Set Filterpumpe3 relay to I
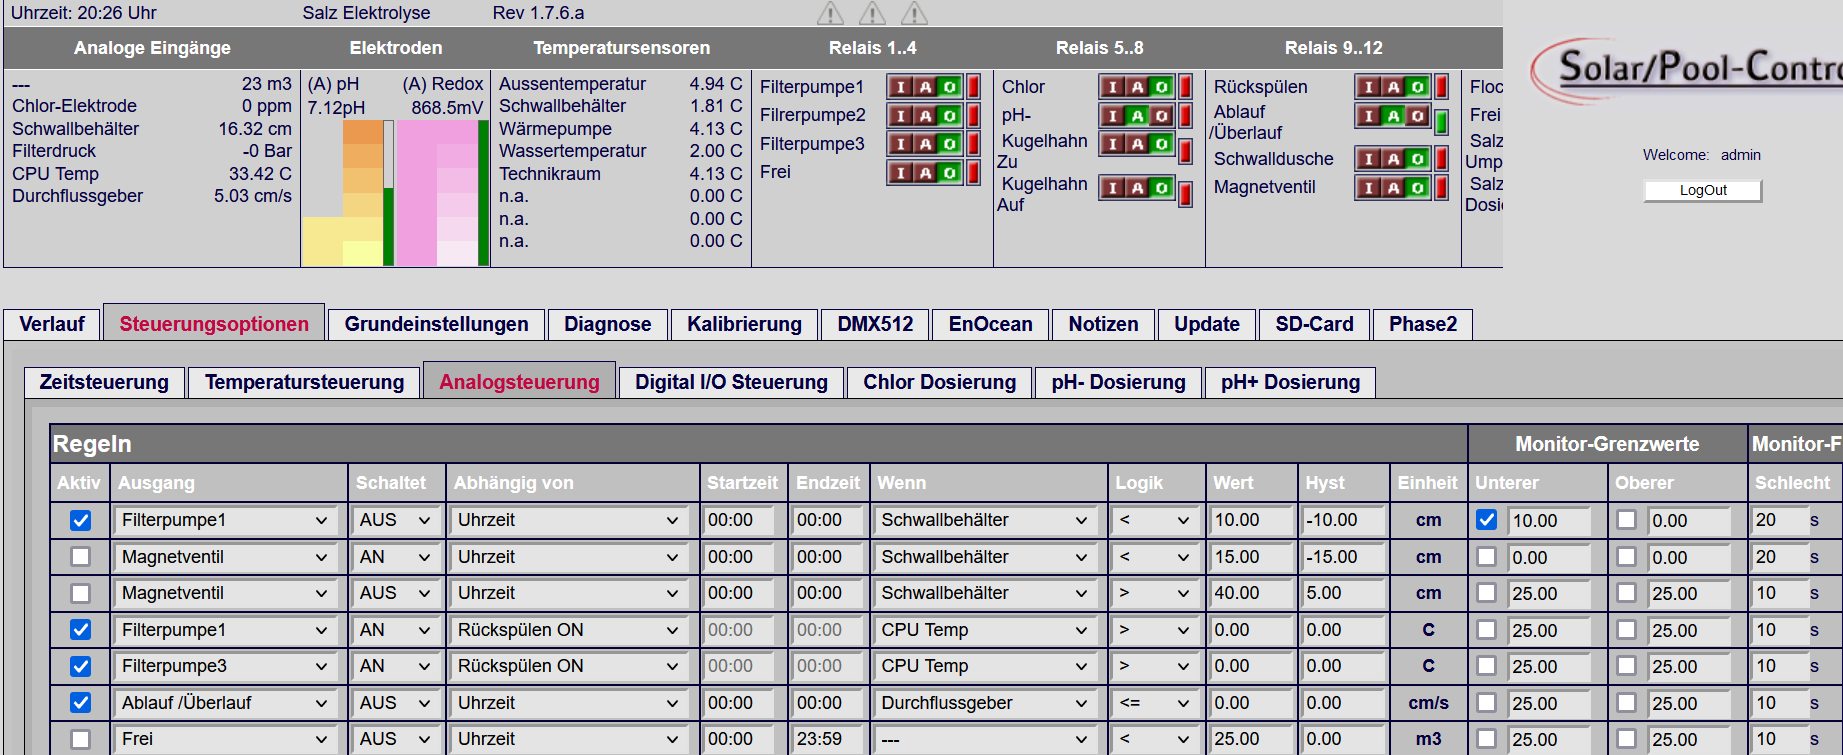 tap(901, 144)
